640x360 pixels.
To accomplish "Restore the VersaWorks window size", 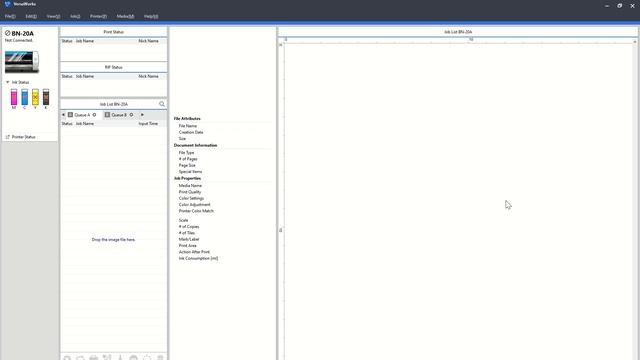I will click(x=620, y=6).
